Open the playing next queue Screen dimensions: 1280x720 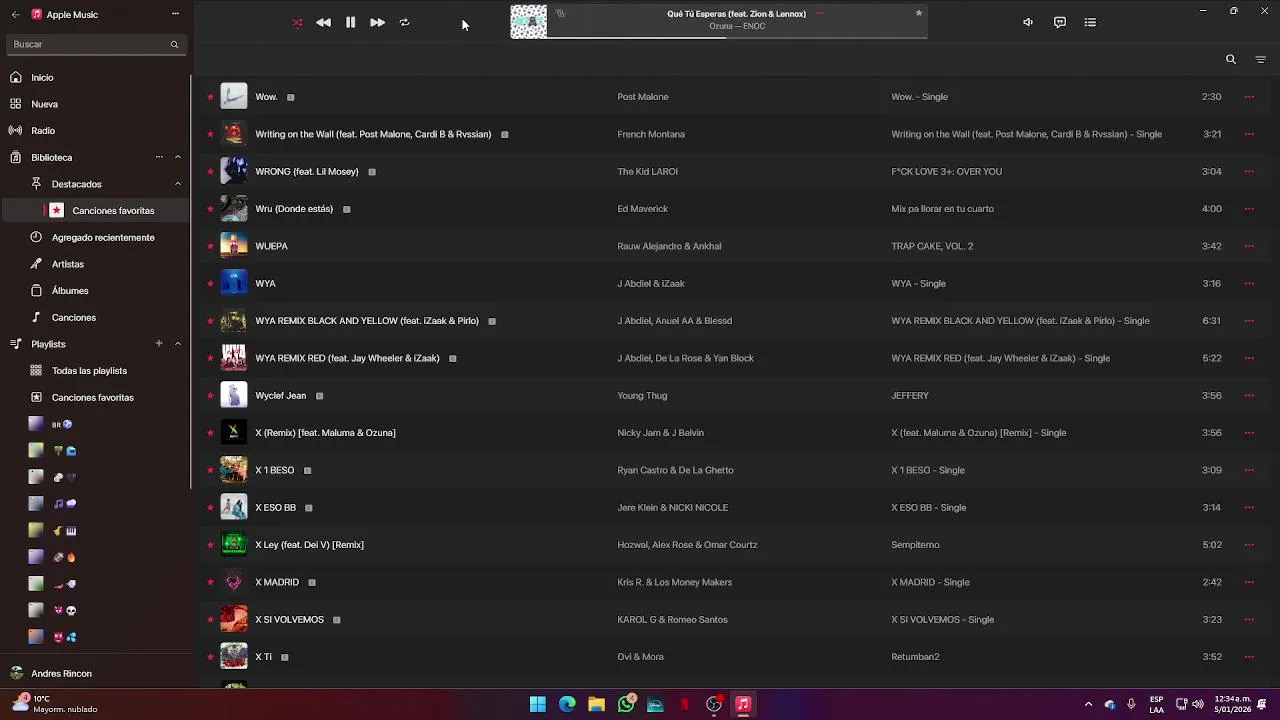click(x=1090, y=22)
